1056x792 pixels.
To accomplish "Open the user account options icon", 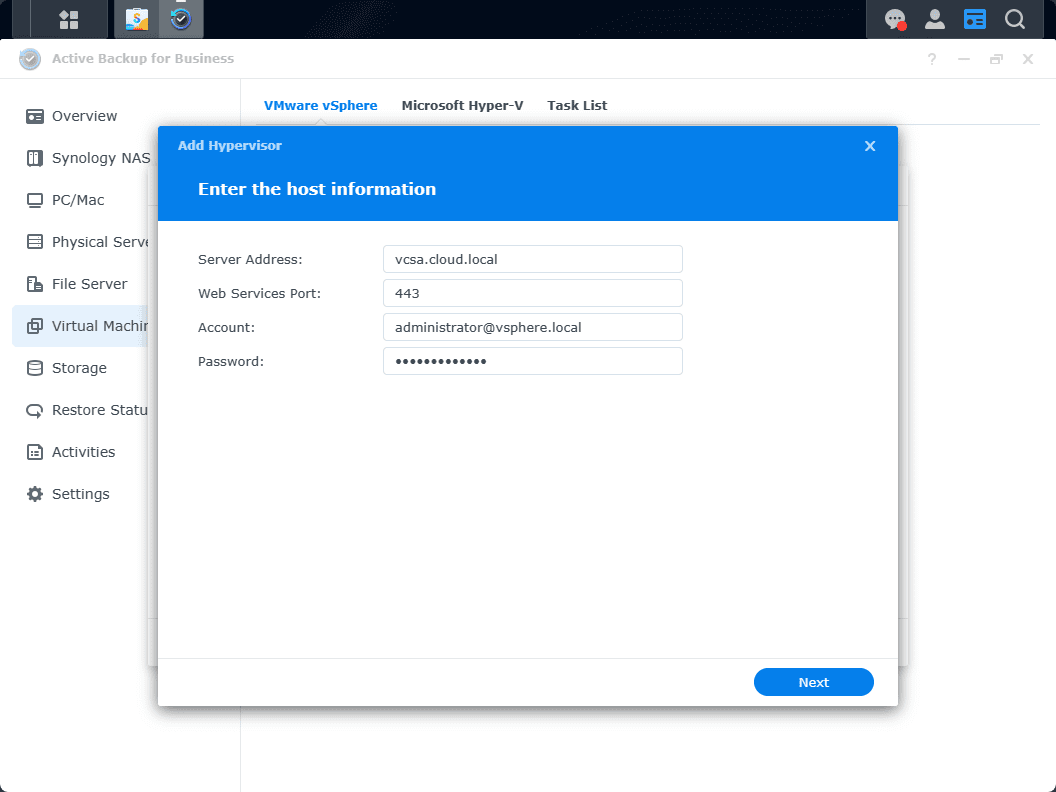I will 935,19.
